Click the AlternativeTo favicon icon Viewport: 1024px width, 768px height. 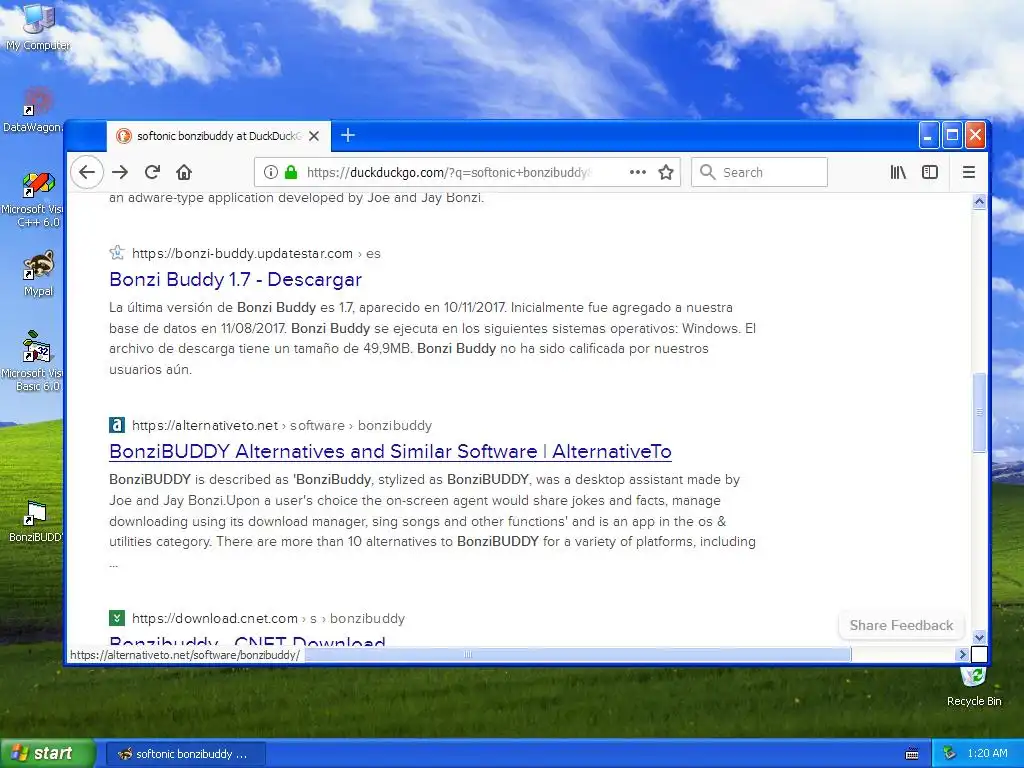tap(117, 425)
